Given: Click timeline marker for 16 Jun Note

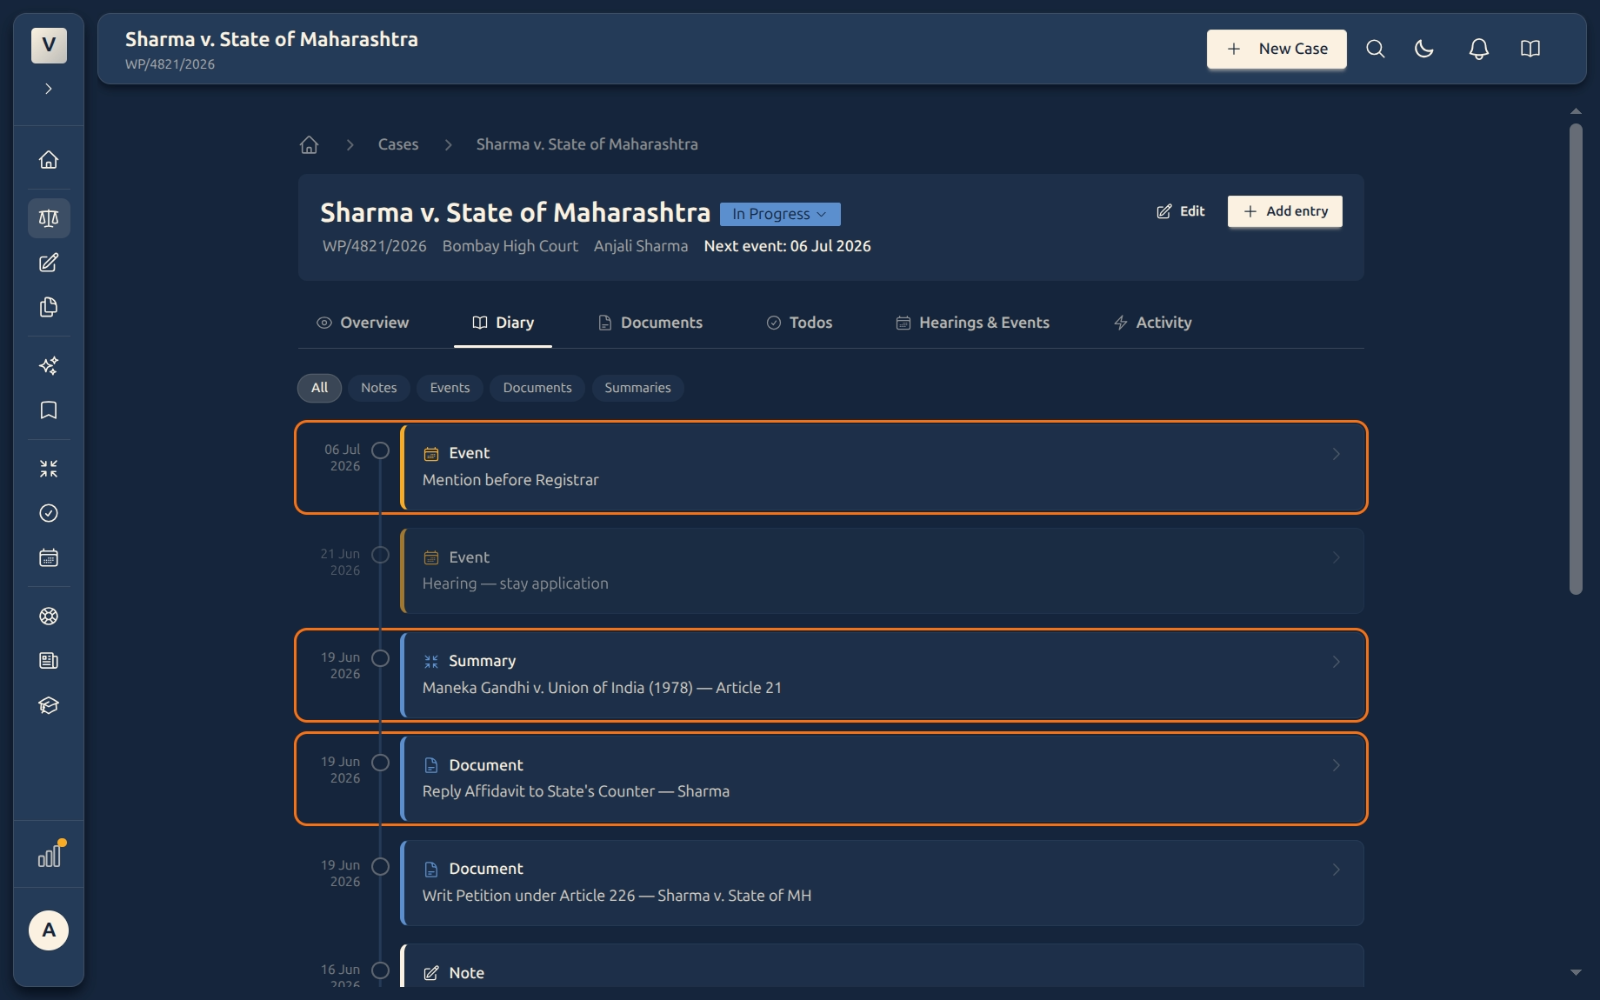Looking at the screenshot, I should [380, 971].
